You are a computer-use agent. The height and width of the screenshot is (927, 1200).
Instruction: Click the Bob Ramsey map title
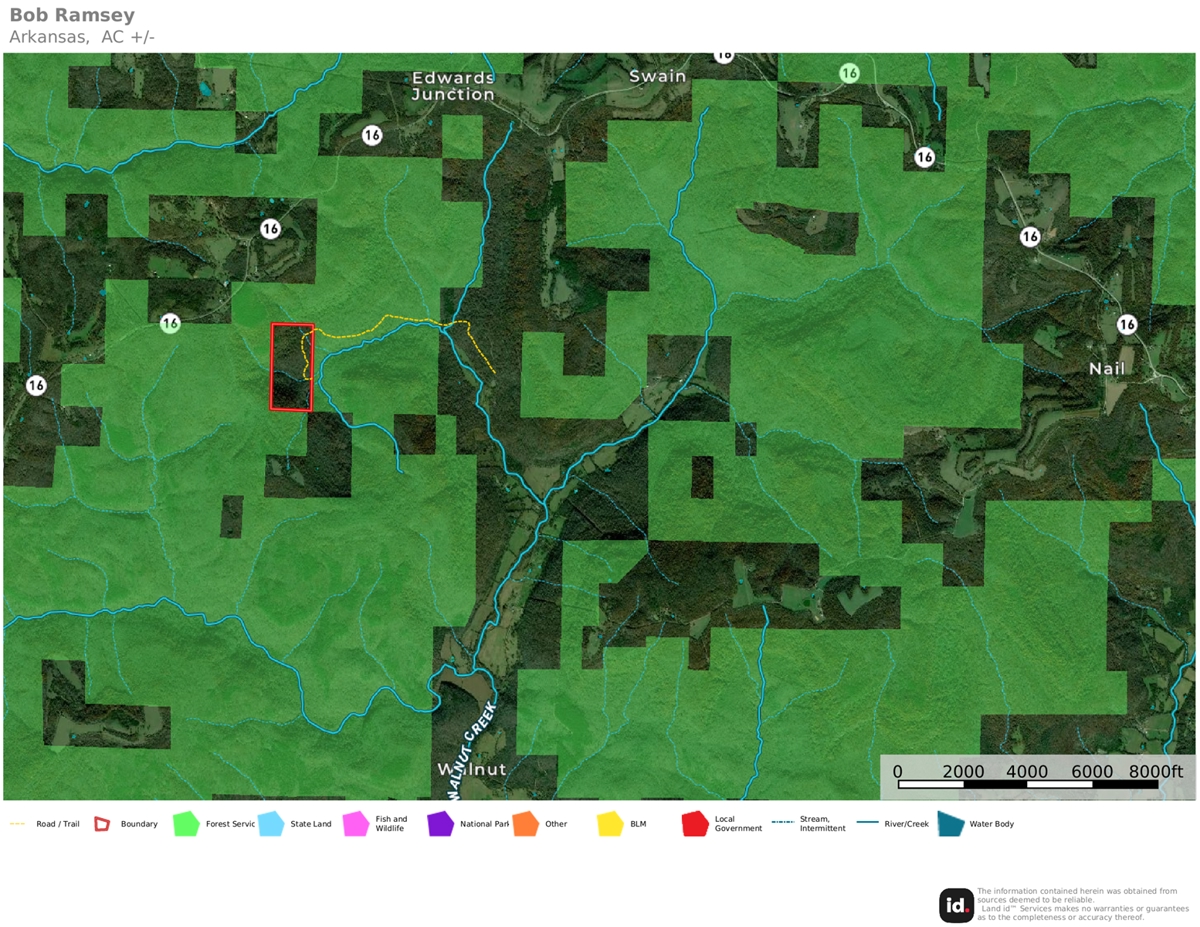pos(72,16)
